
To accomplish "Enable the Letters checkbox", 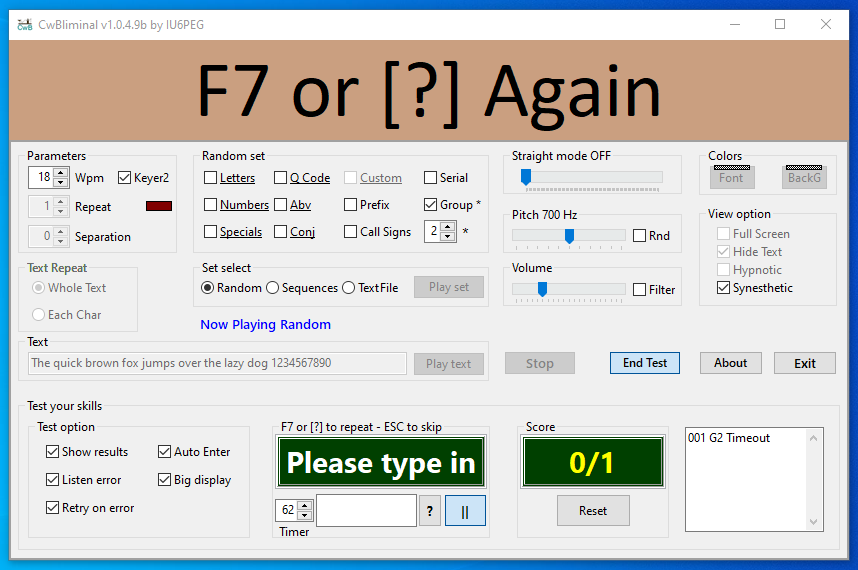I will click(x=210, y=178).
